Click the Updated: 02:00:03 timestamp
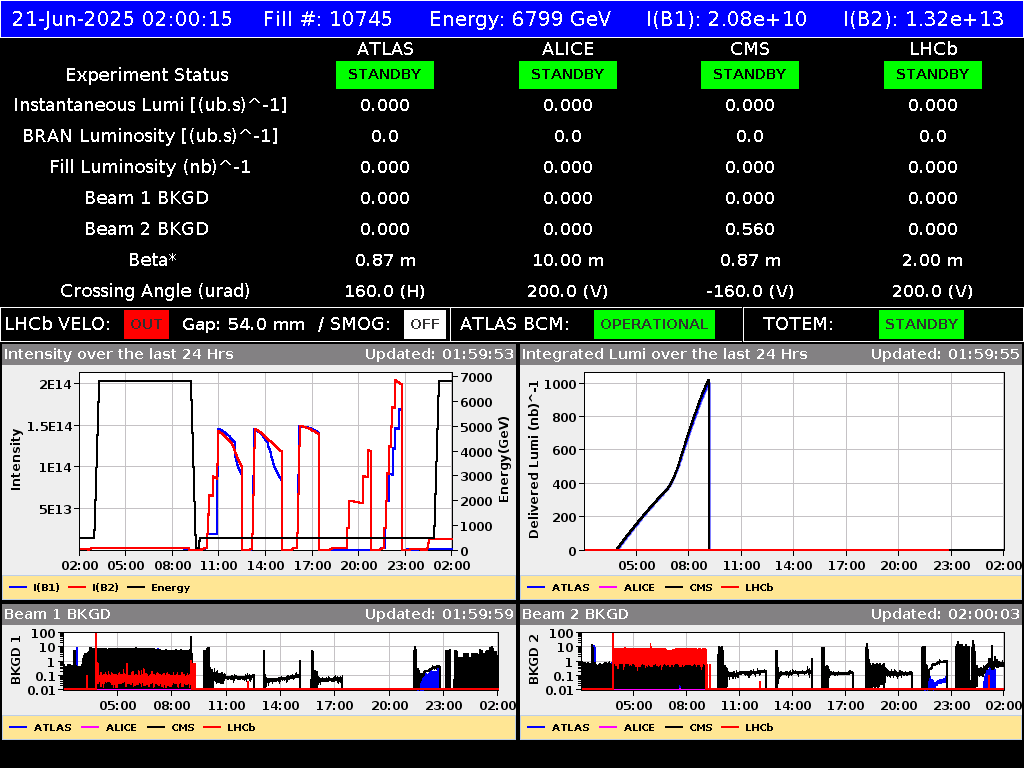 [945, 615]
